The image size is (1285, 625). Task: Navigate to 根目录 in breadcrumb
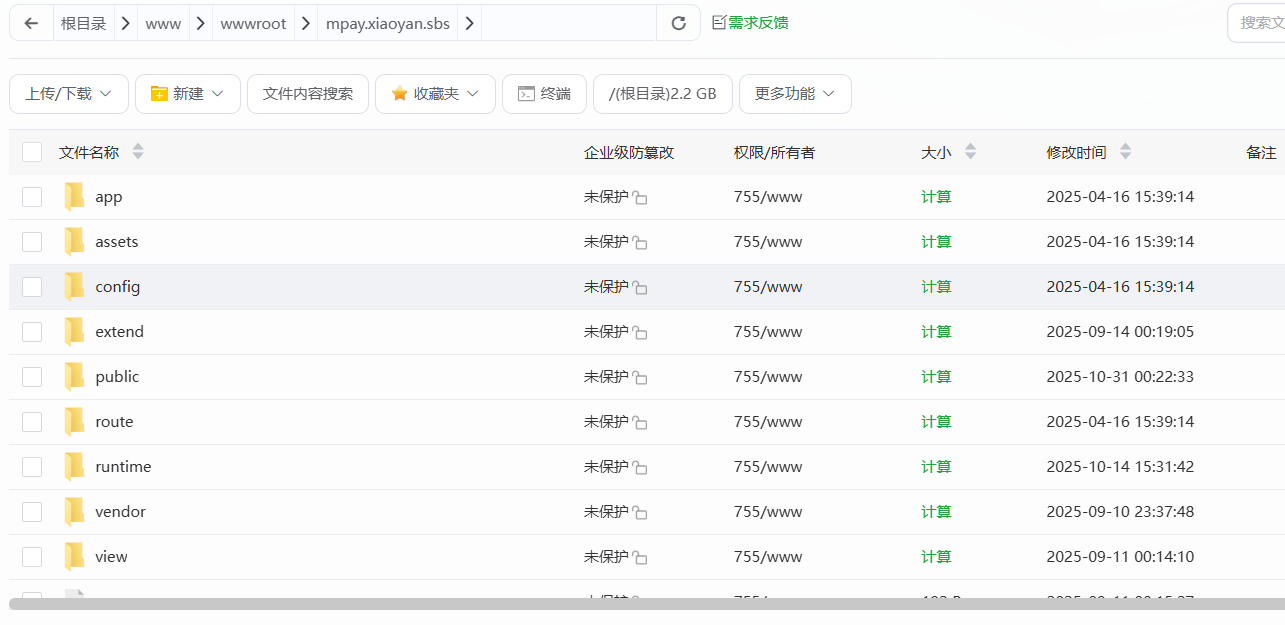[x=83, y=23]
